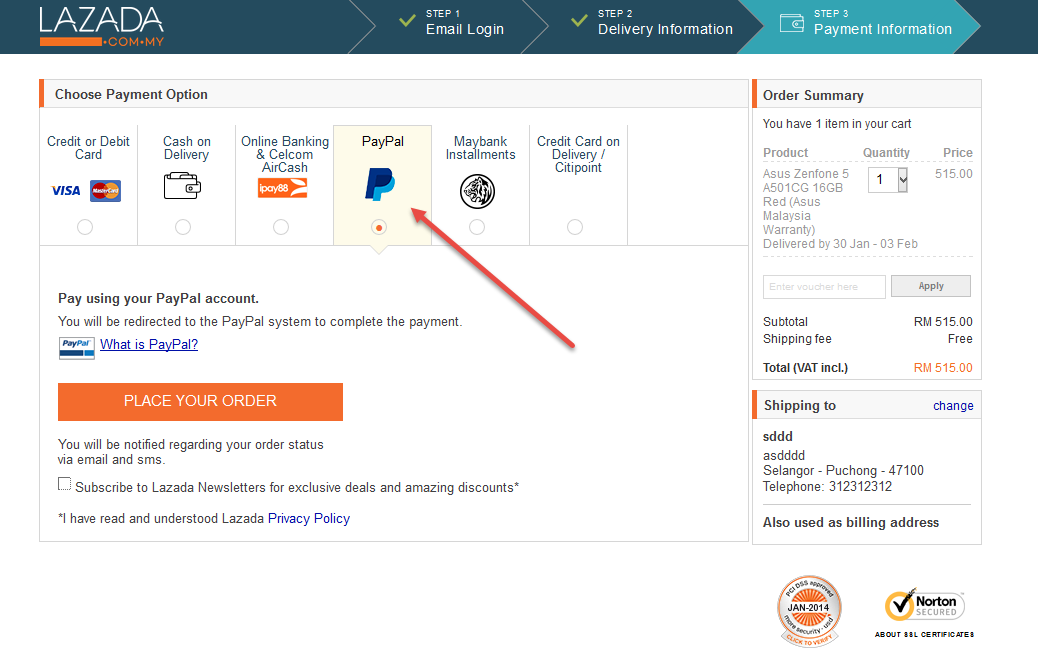The width and height of the screenshot is (1038, 672).
Task: Open the Privacy Policy link
Action: 308,518
